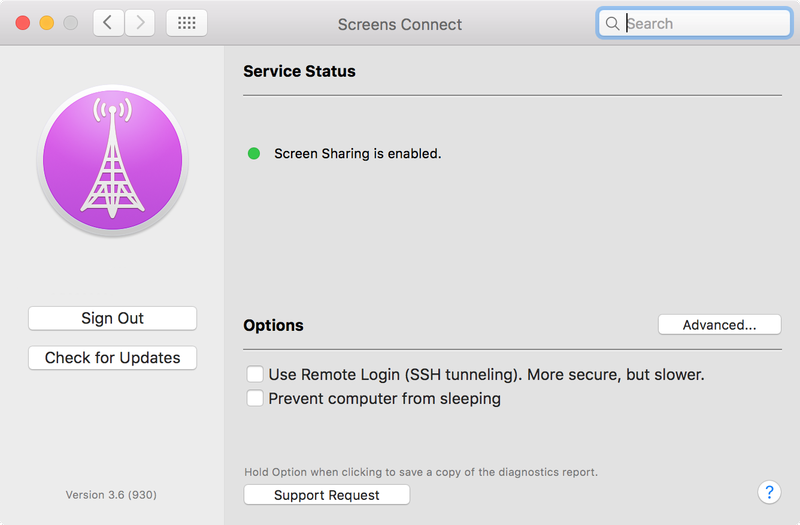Click 'Screen Sharing is enabled.' status text
Viewport: 800px width, 525px height.
click(x=358, y=154)
